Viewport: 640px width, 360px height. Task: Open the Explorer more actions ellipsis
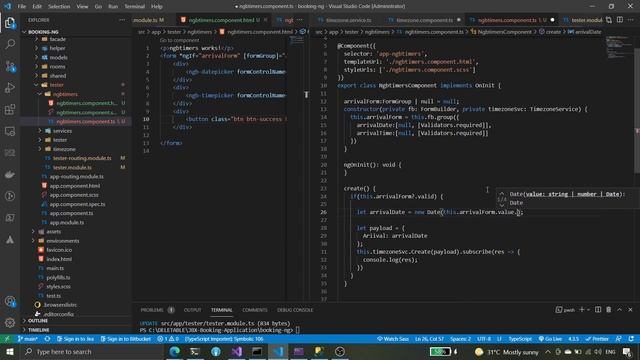122,20
